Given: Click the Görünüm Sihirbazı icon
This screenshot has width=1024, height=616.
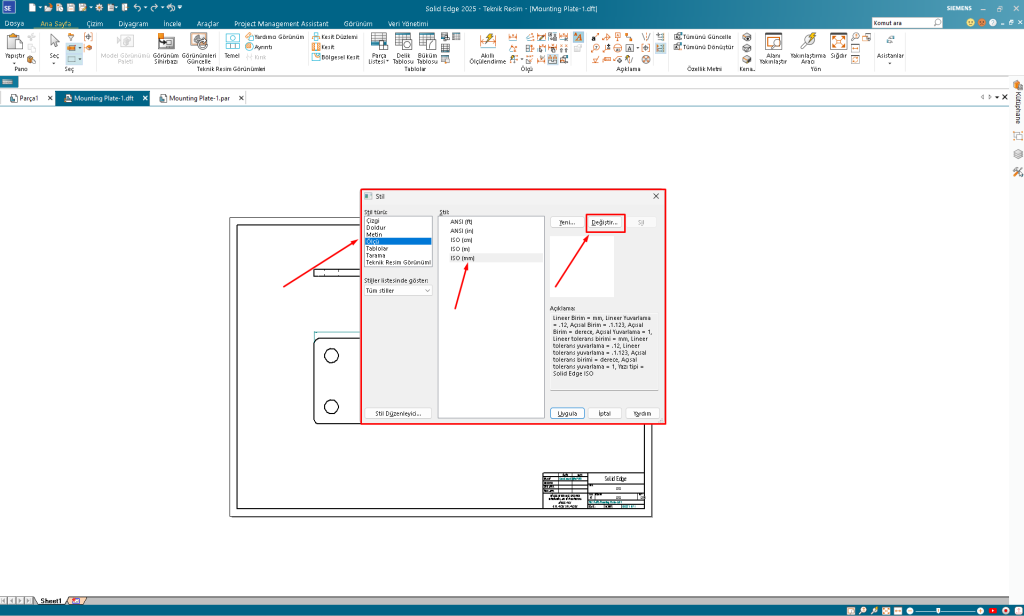Looking at the screenshot, I should (x=166, y=42).
